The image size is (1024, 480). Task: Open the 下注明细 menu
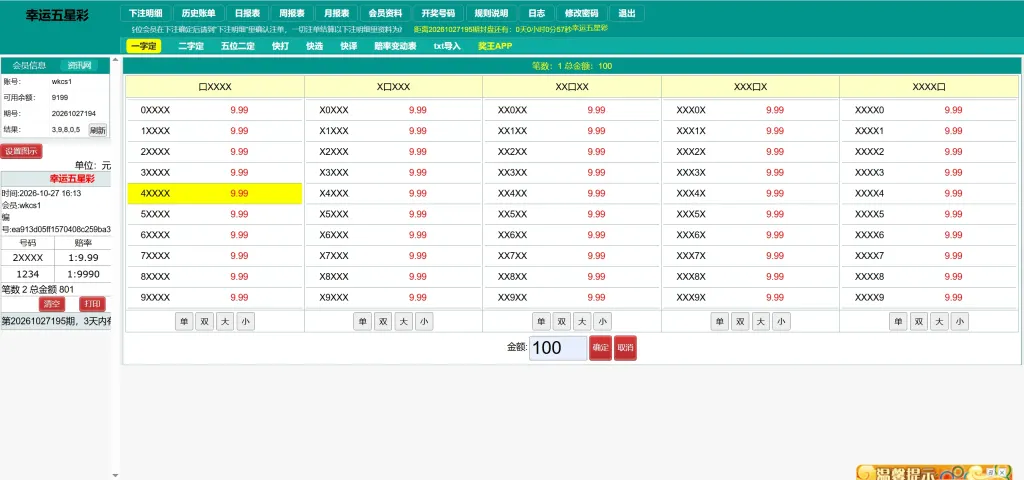pyautogui.click(x=146, y=14)
